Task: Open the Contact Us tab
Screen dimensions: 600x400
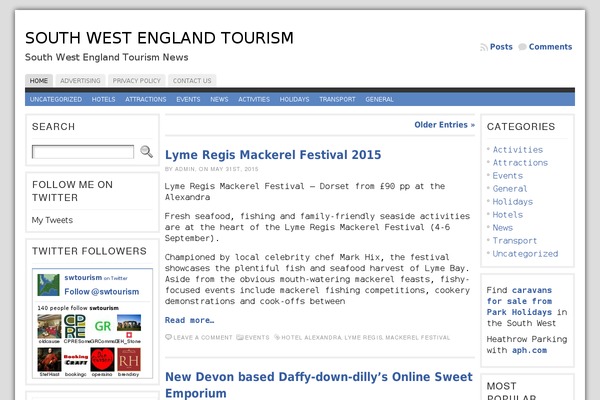Action: (192, 81)
